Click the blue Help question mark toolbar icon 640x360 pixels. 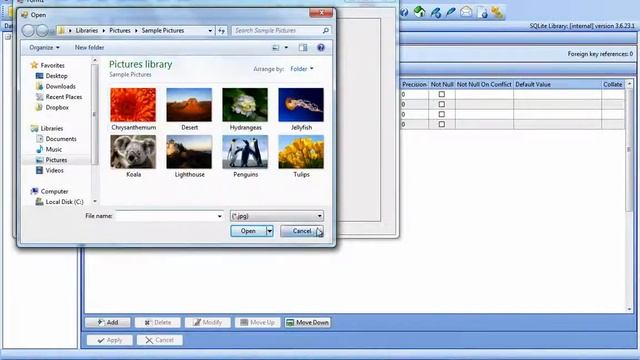pos(404,13)
